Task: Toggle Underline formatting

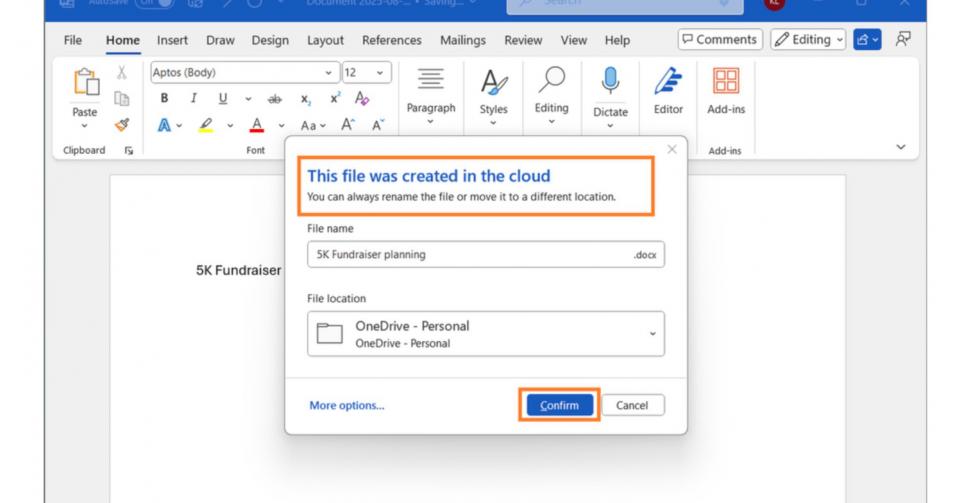Action: [x=223, y=98]
